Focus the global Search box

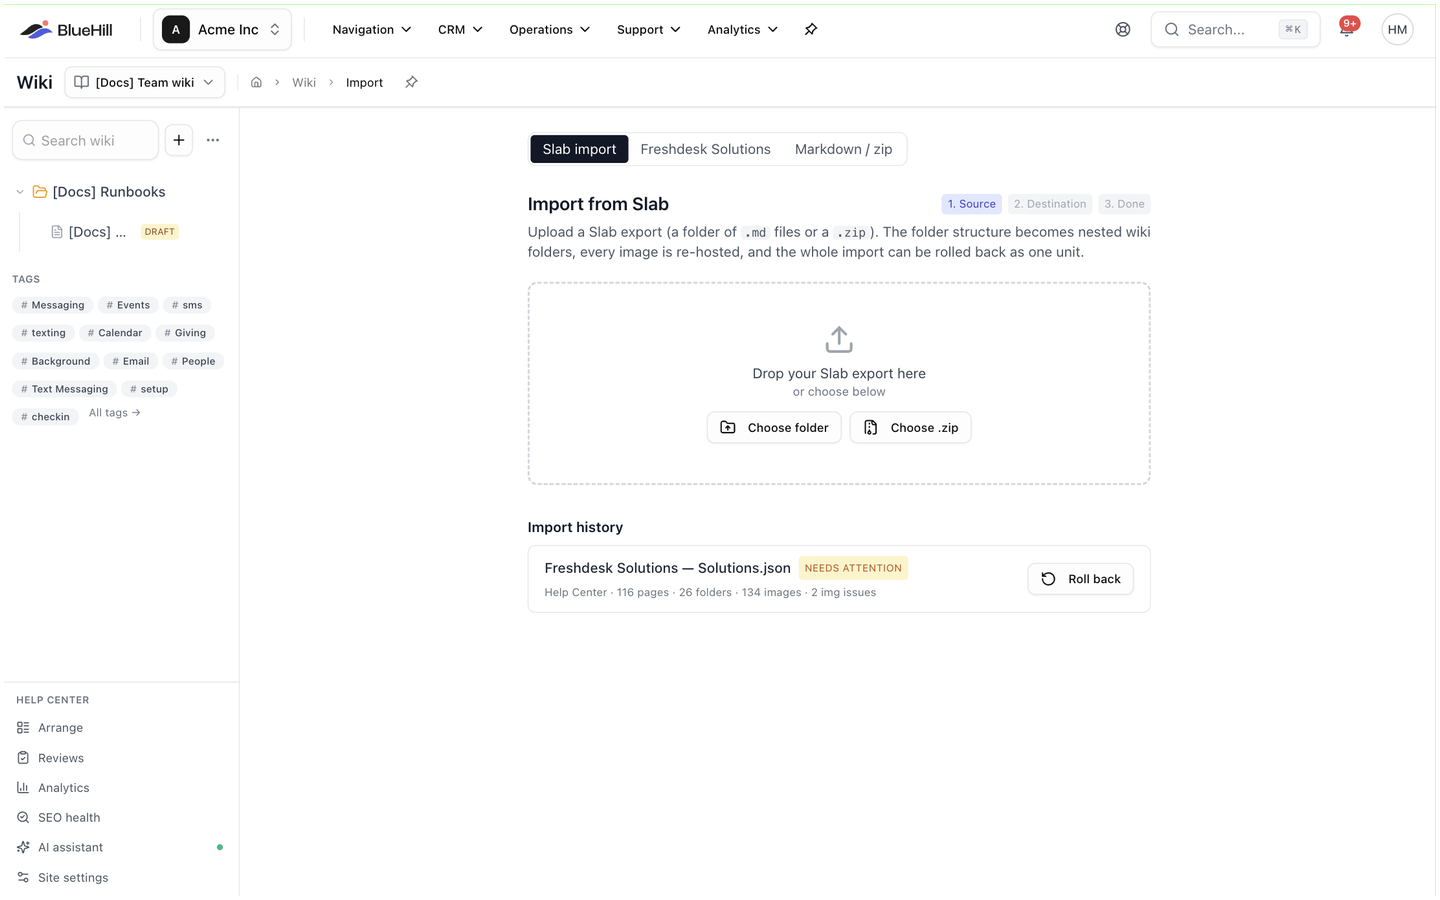pos(1235,30)
